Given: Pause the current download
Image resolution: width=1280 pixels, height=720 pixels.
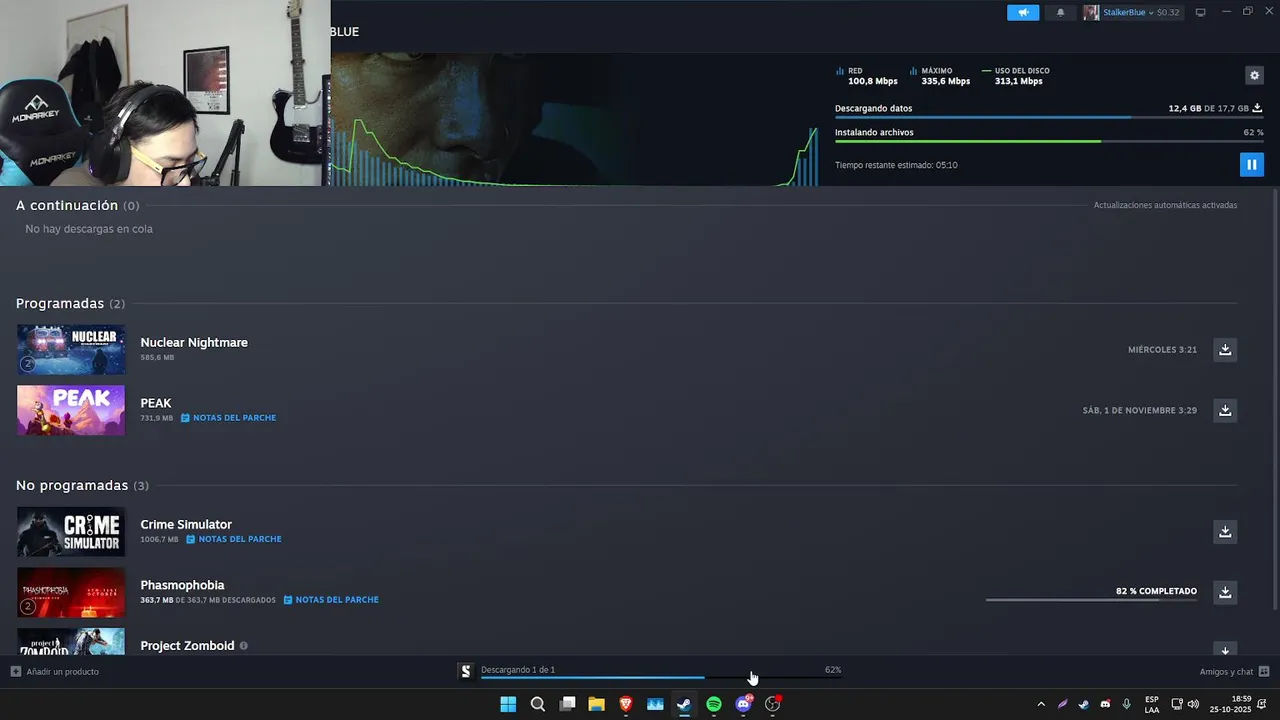Looking at the screenshot, I should pos(1251,164).
